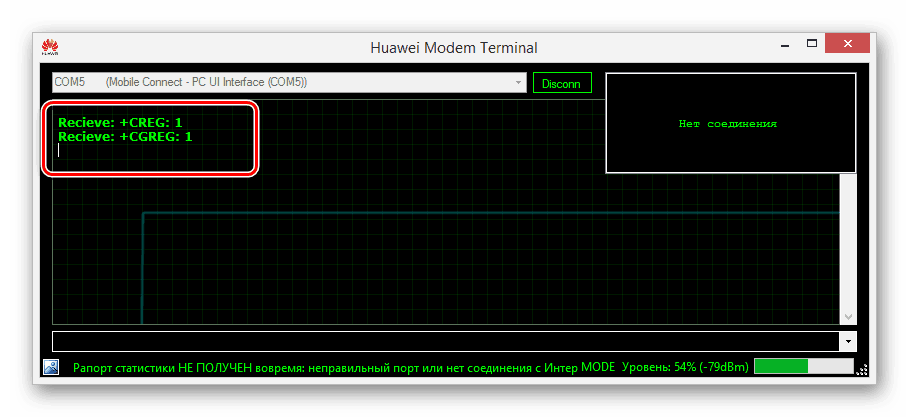Expand the command history dropdown arrow
The width and height of the screenshot is (909, 417).
[849, 342]
